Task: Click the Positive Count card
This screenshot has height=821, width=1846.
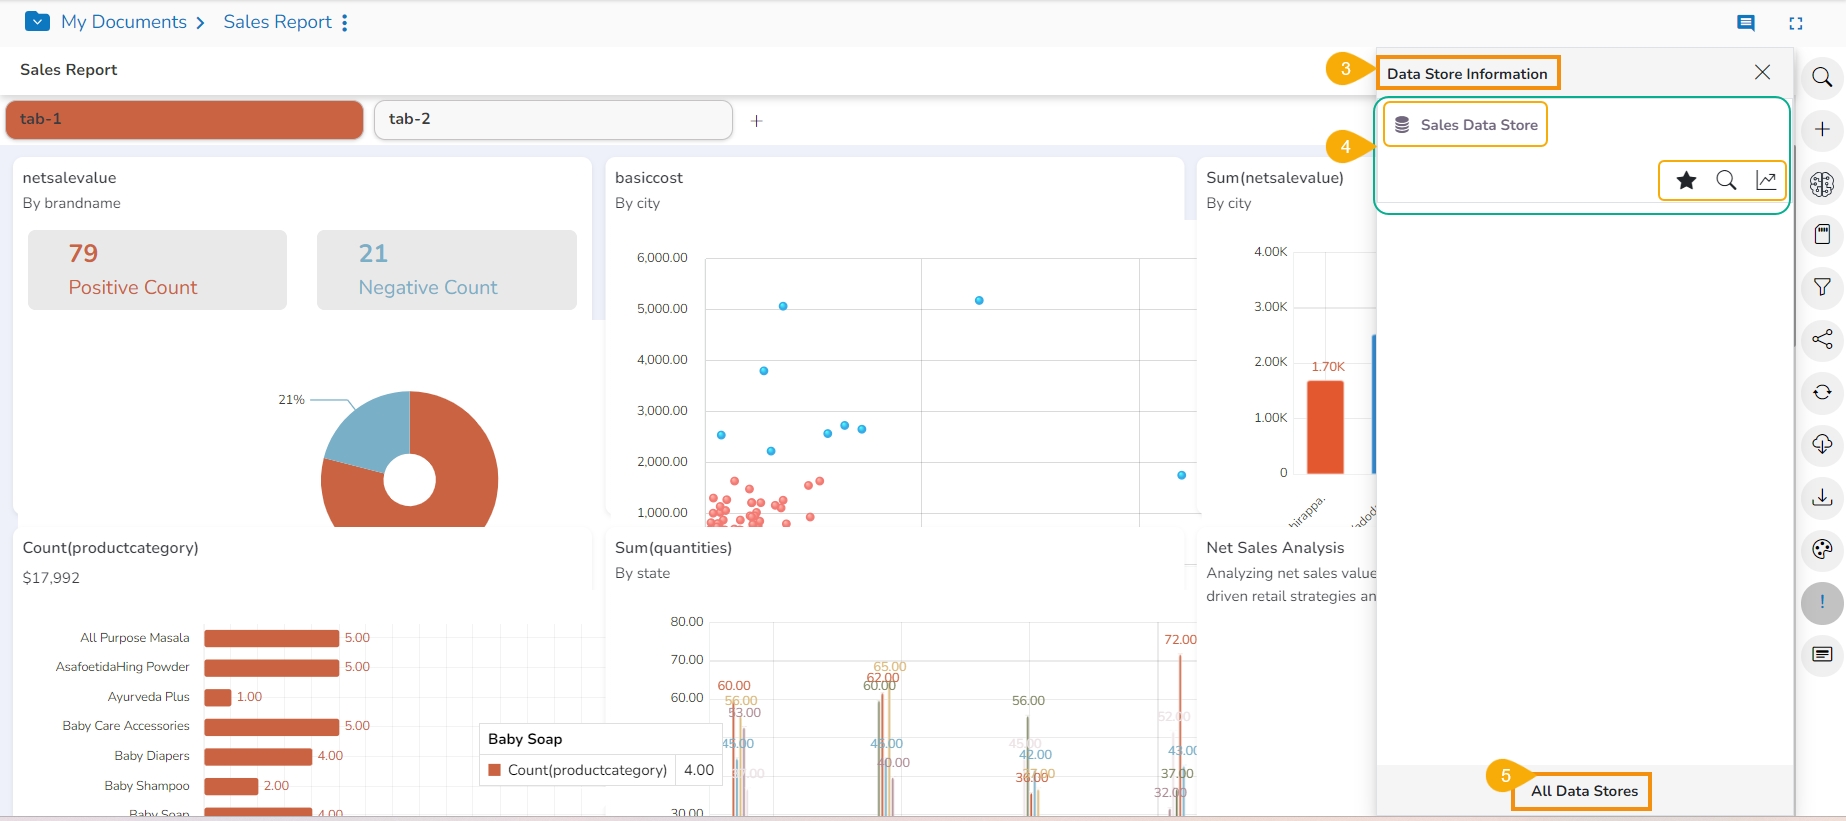Action: click(157, 270)
